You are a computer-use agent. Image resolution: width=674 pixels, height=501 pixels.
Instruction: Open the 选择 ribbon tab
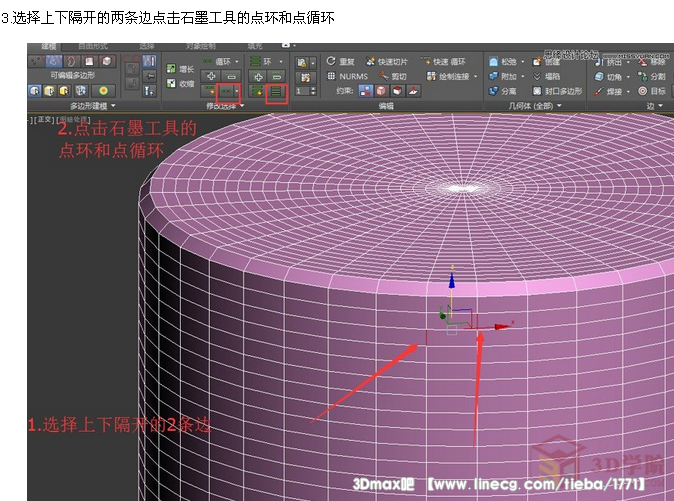pos(147,46)
